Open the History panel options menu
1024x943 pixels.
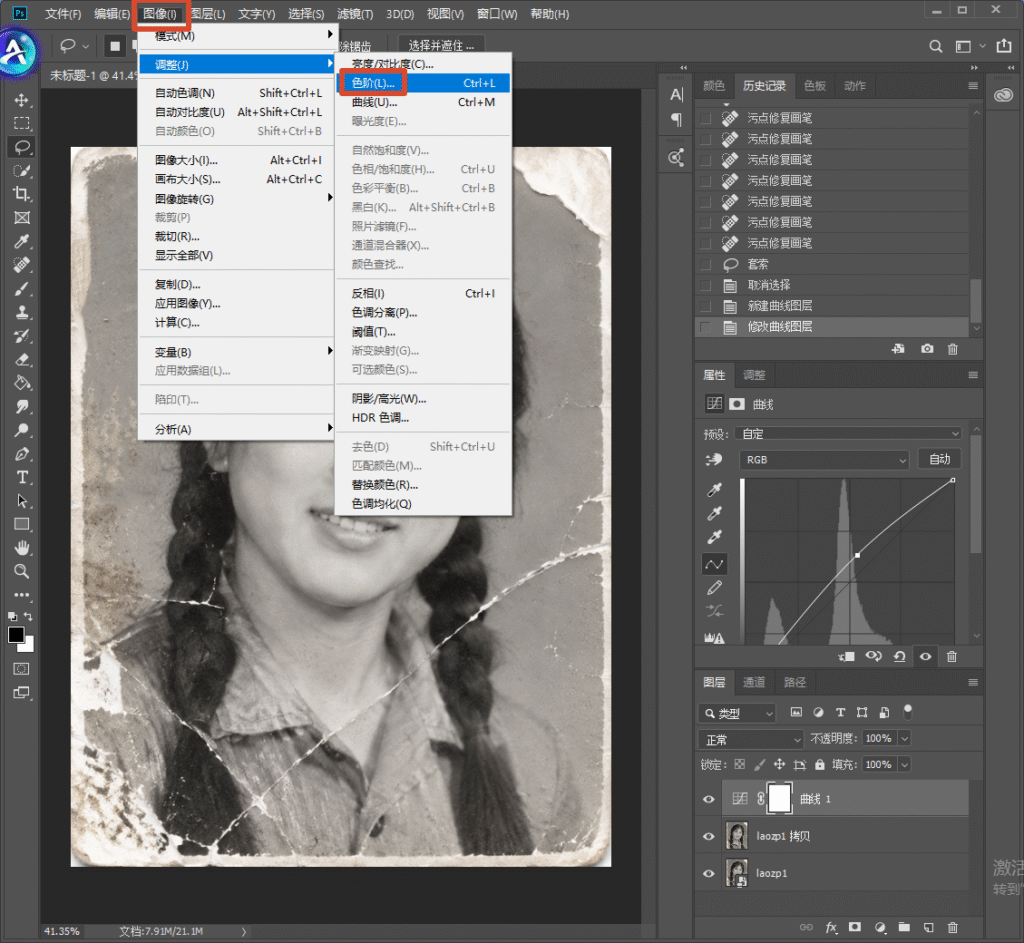pyautogui.click(x=973, y=86)
